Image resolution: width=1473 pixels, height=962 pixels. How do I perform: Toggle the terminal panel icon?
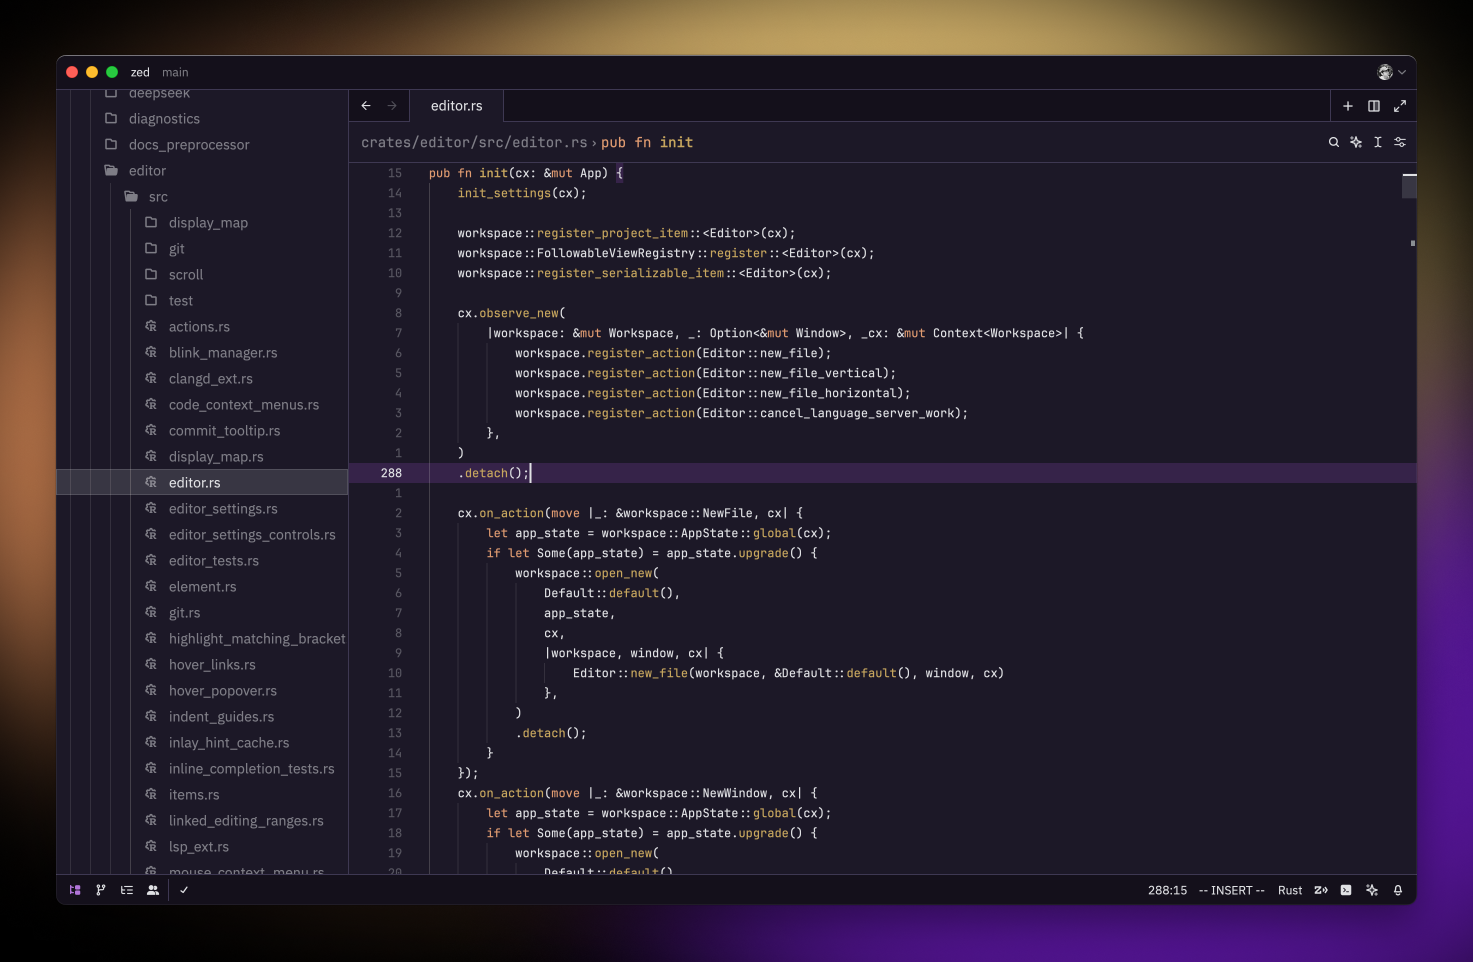coord(1346,890)
